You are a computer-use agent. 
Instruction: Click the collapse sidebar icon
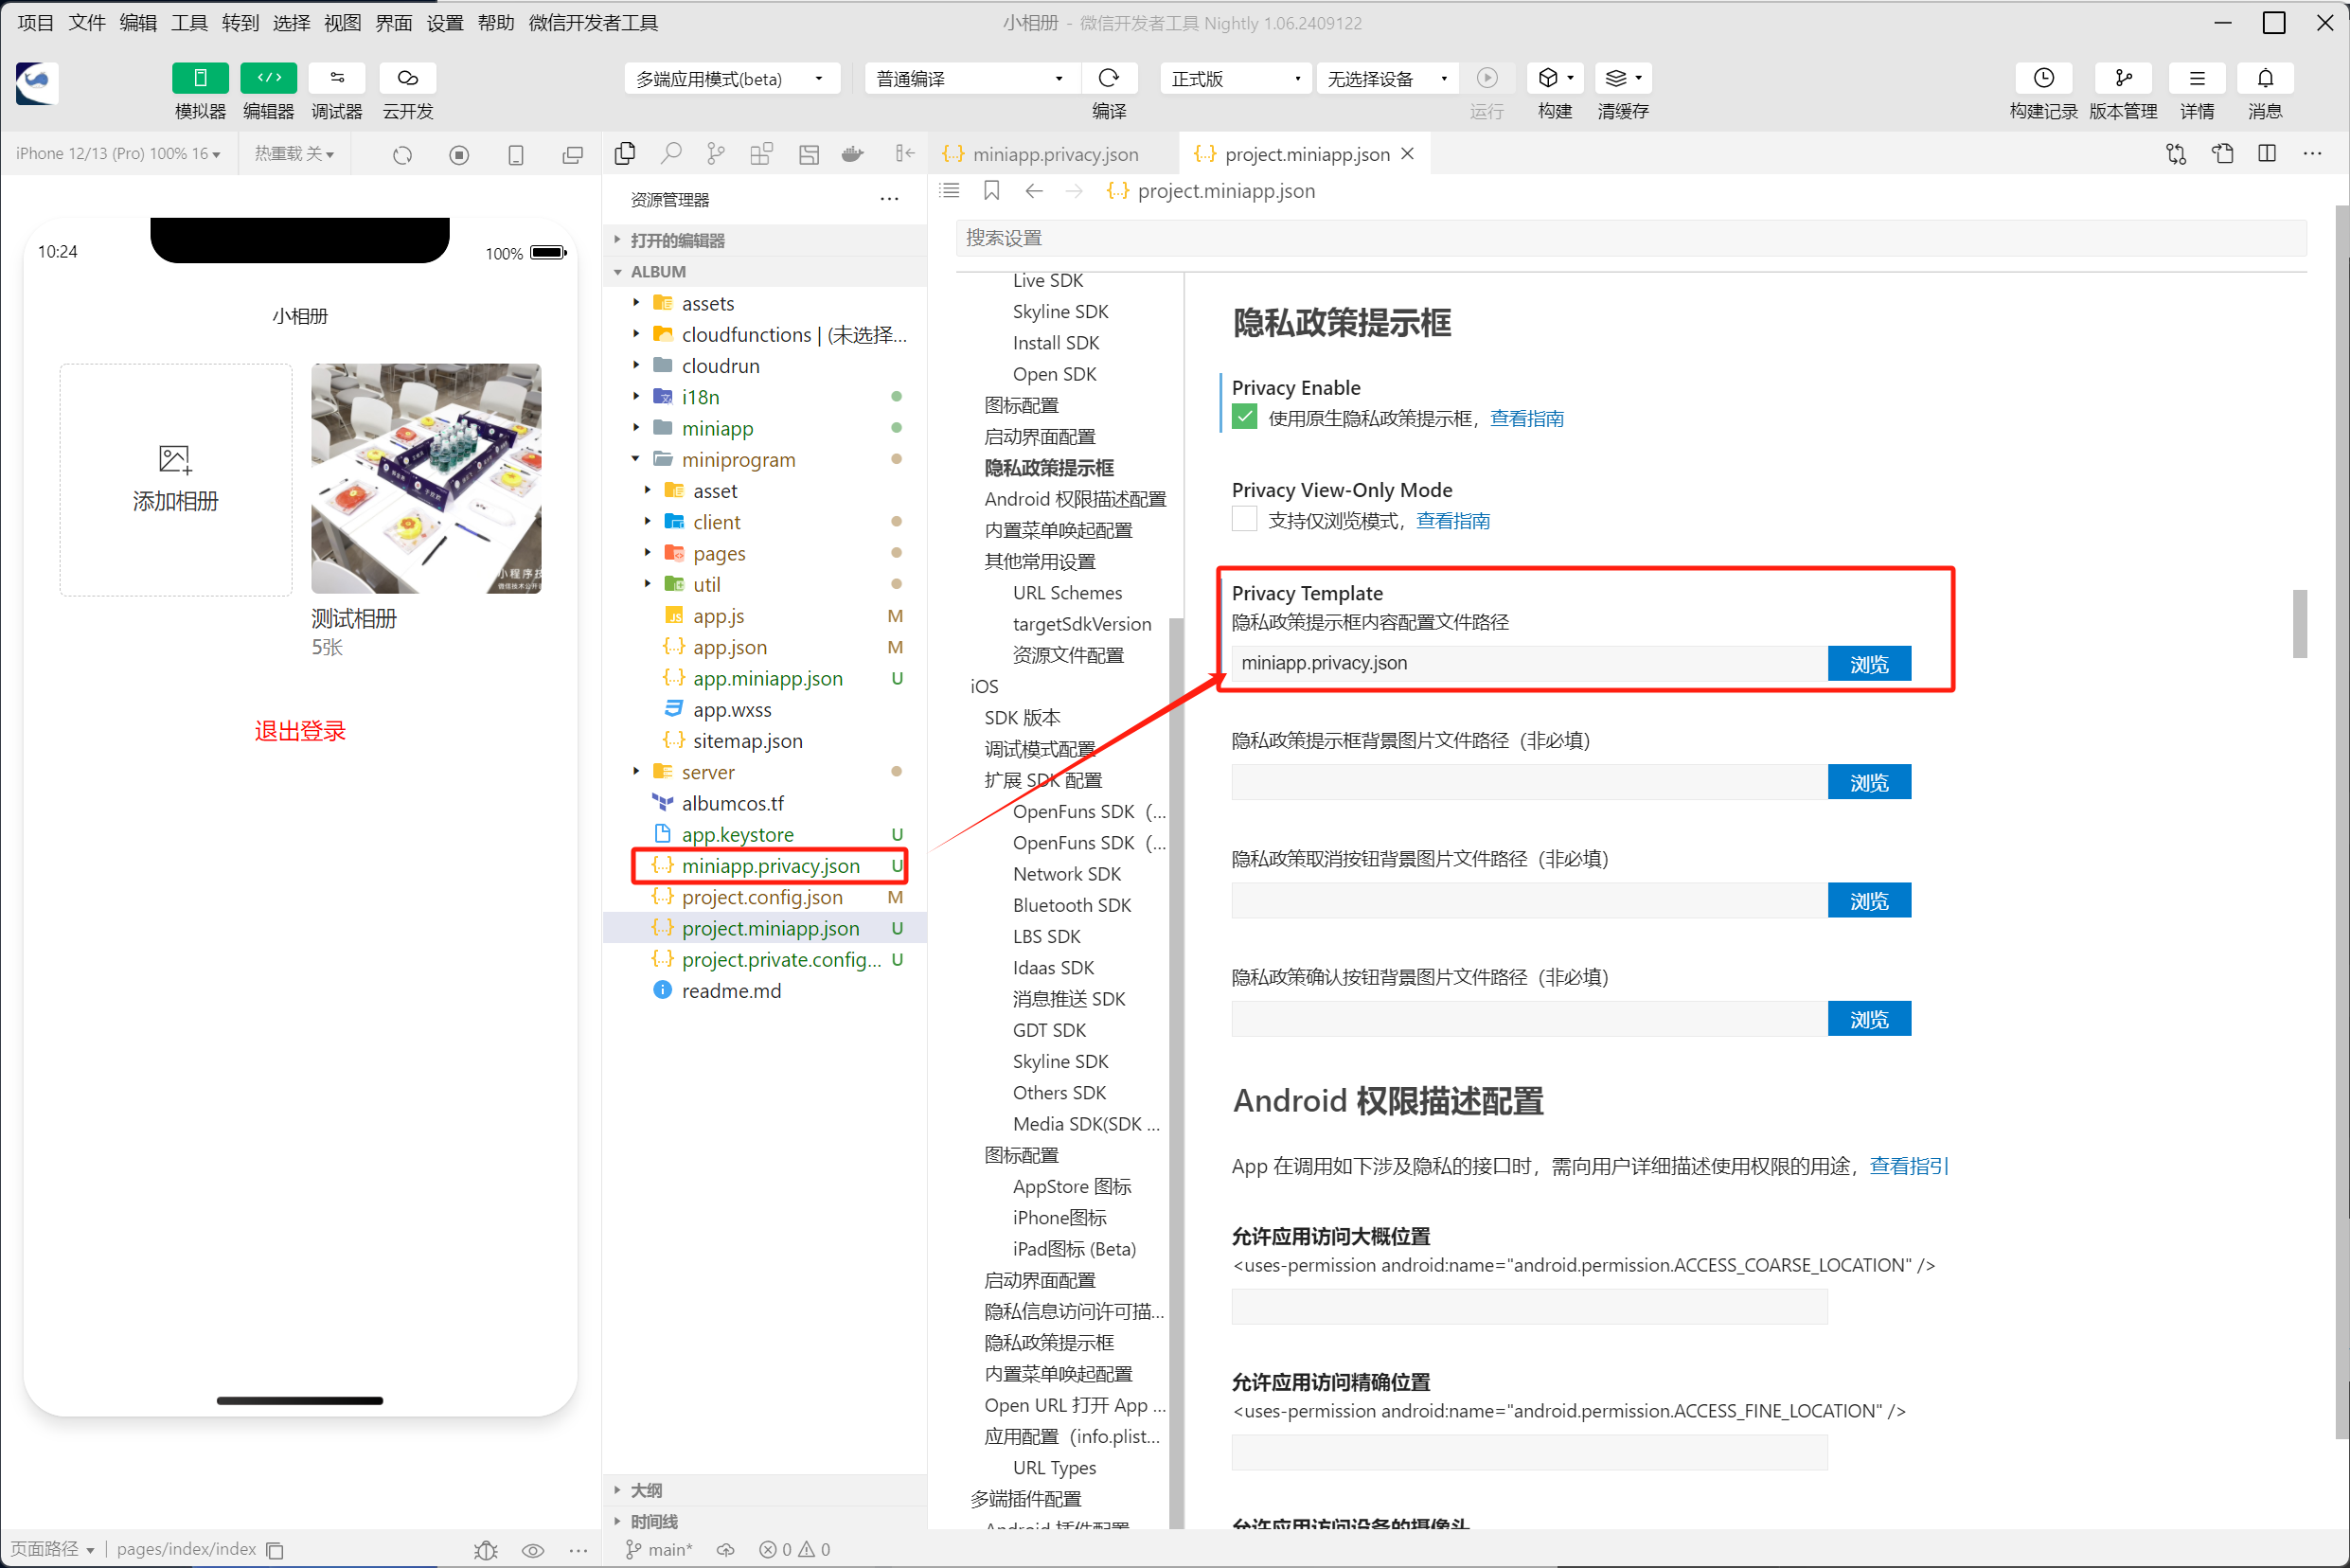point(904,153)
